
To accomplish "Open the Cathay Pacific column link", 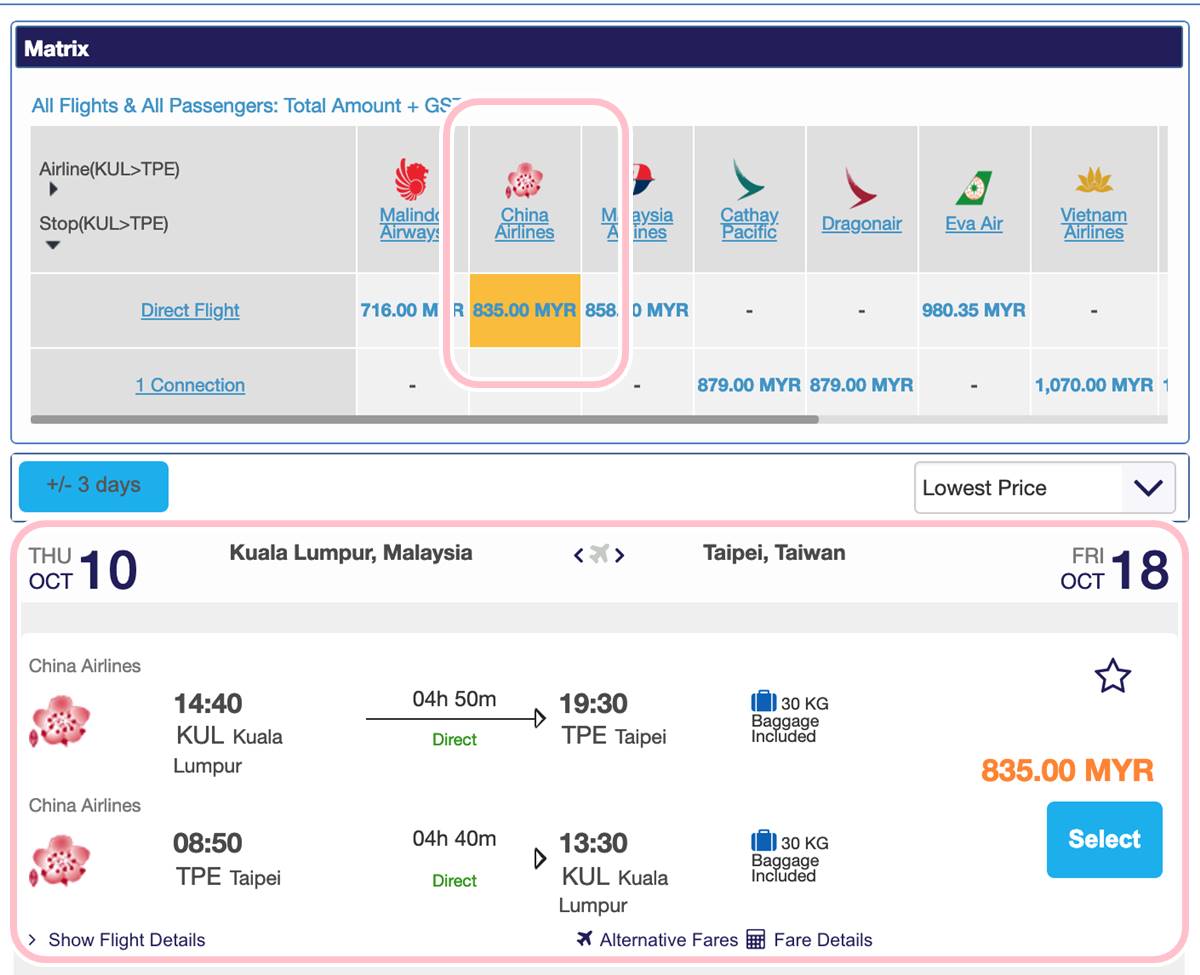I will click(749, 224).
